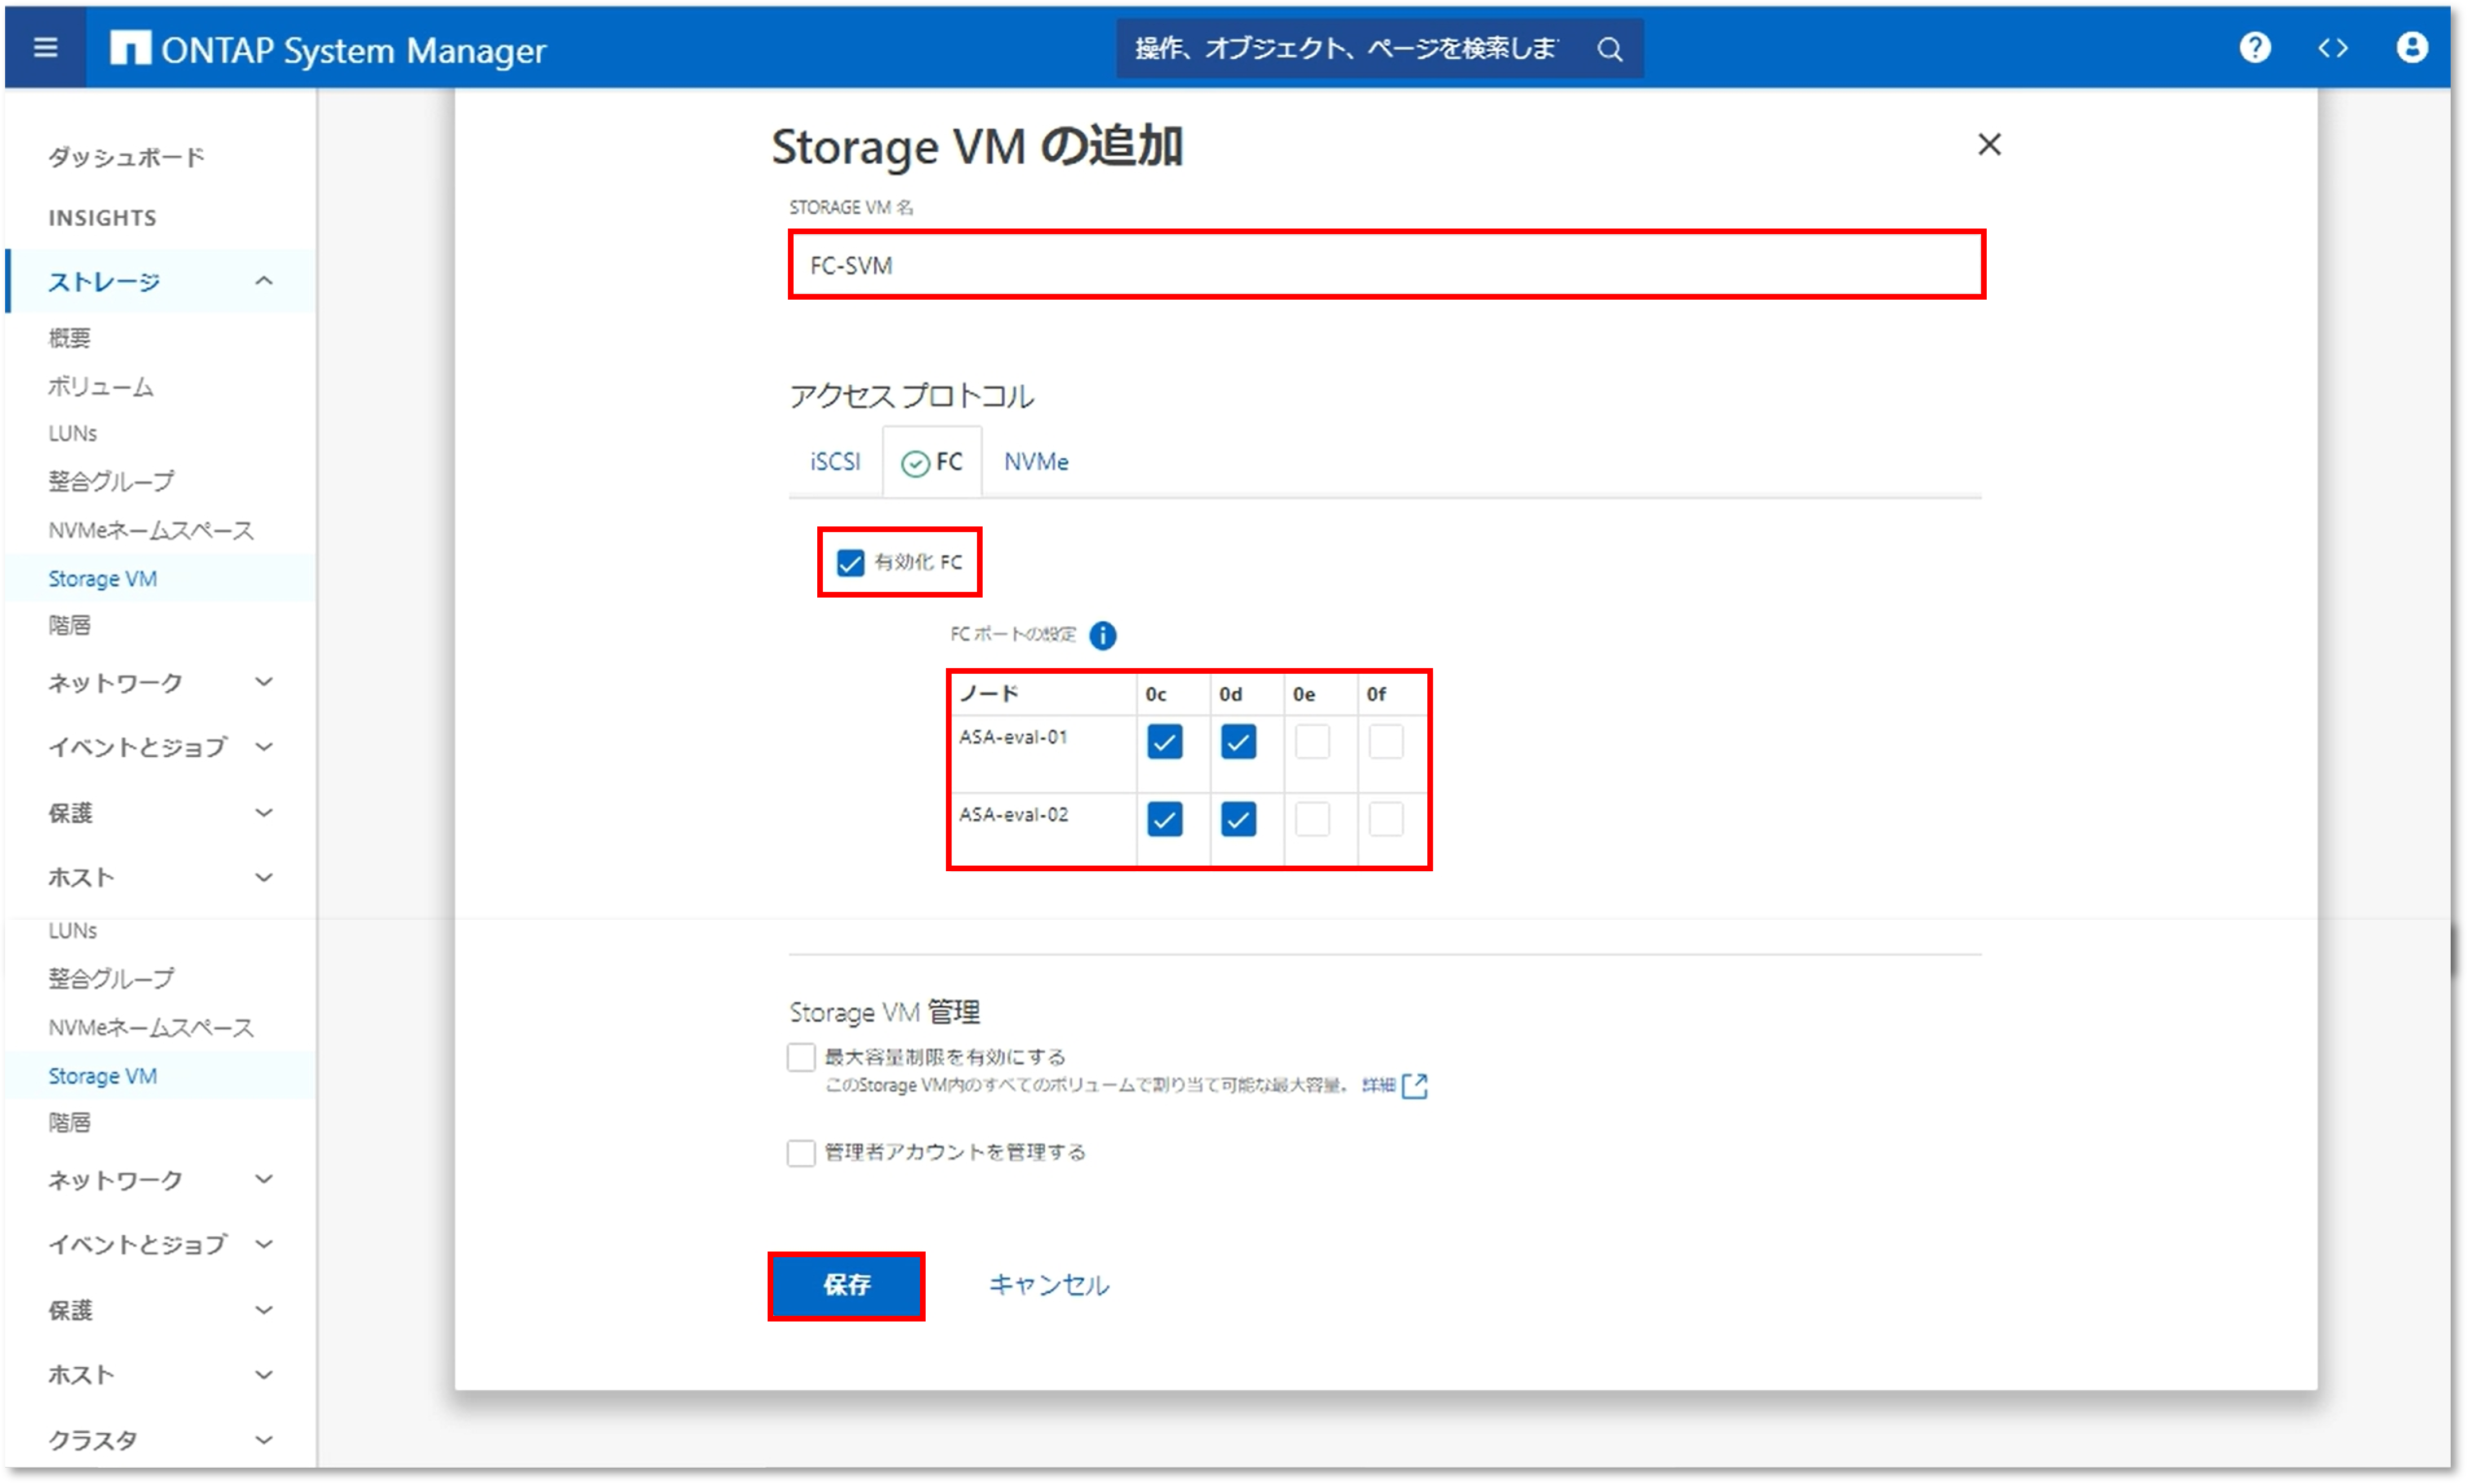Select the FC protocol tab
This screenshot has width=2467, height=1484.
[x=931, y=462]
